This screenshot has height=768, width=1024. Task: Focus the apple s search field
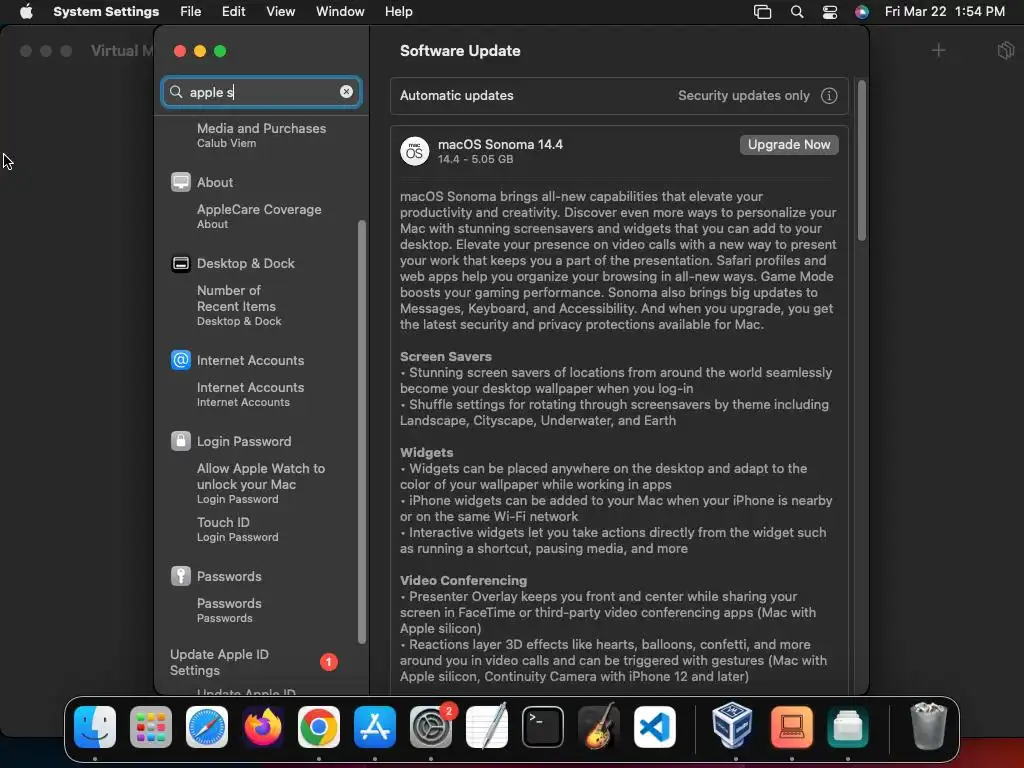click(x=261, y=92)
